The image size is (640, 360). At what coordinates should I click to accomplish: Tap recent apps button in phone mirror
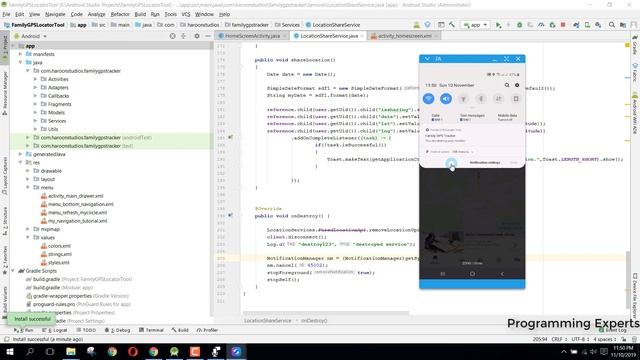[x=442, y=274]
